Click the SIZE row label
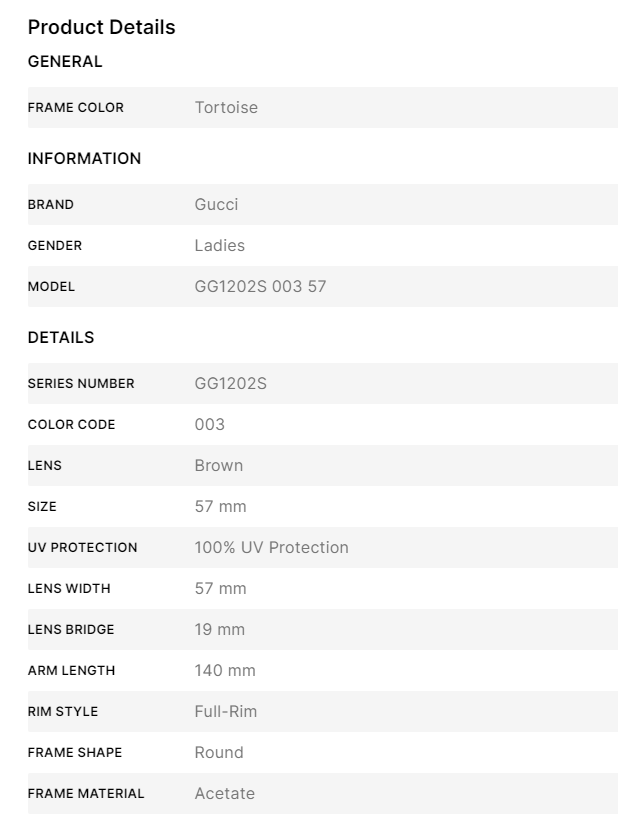The width and height of the screenshot is (618, 820). [x=42, y=506]
